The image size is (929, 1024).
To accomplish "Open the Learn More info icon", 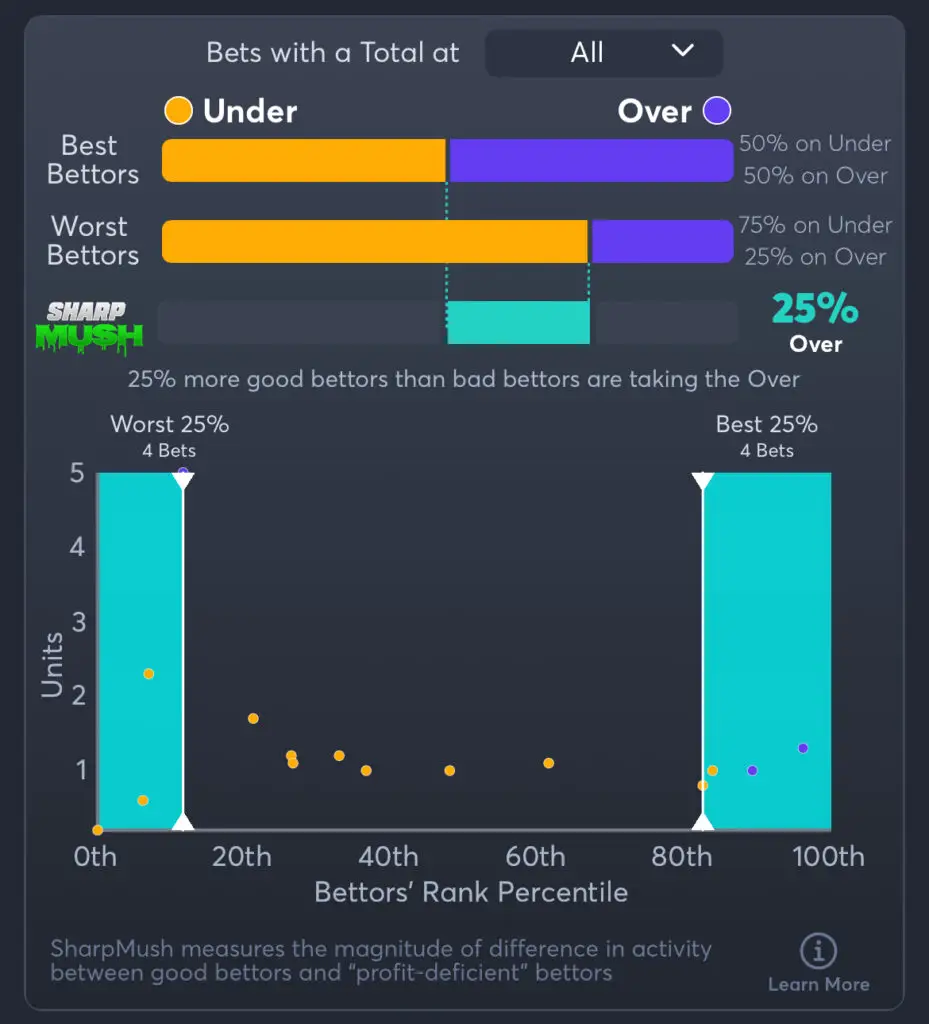I will coord(818,951).
